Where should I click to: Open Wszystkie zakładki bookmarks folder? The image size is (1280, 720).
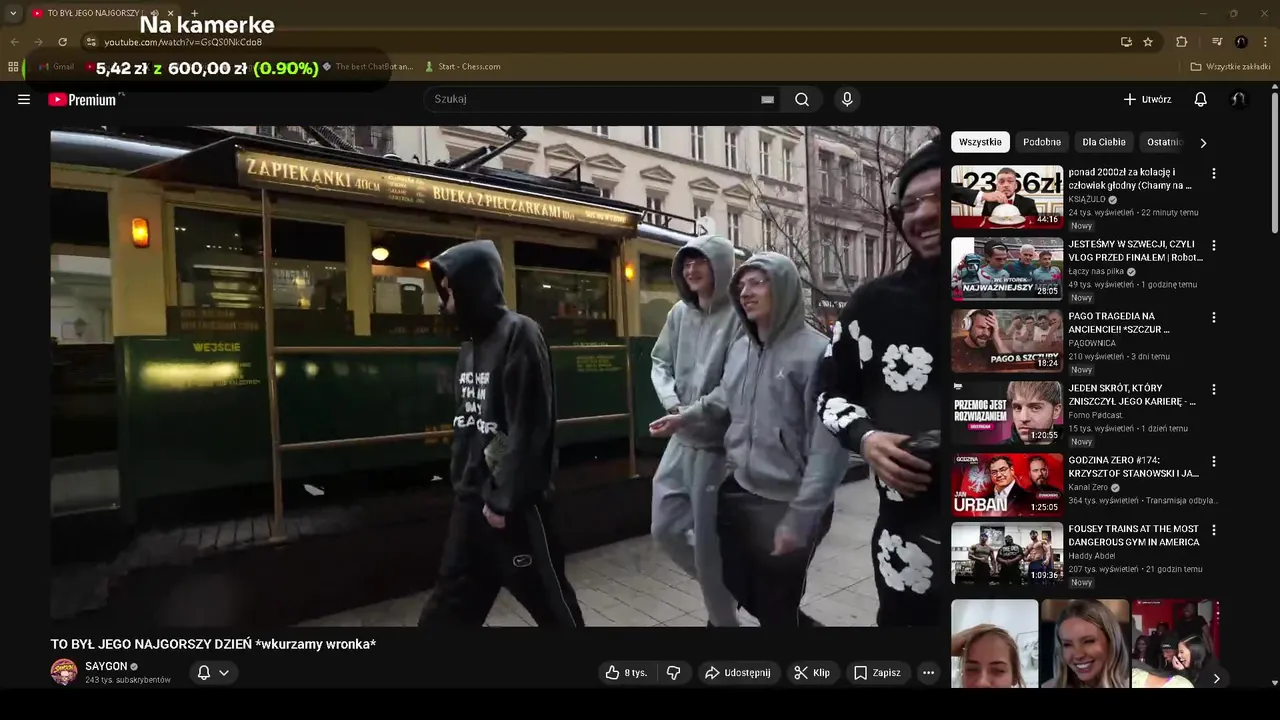1230,67
